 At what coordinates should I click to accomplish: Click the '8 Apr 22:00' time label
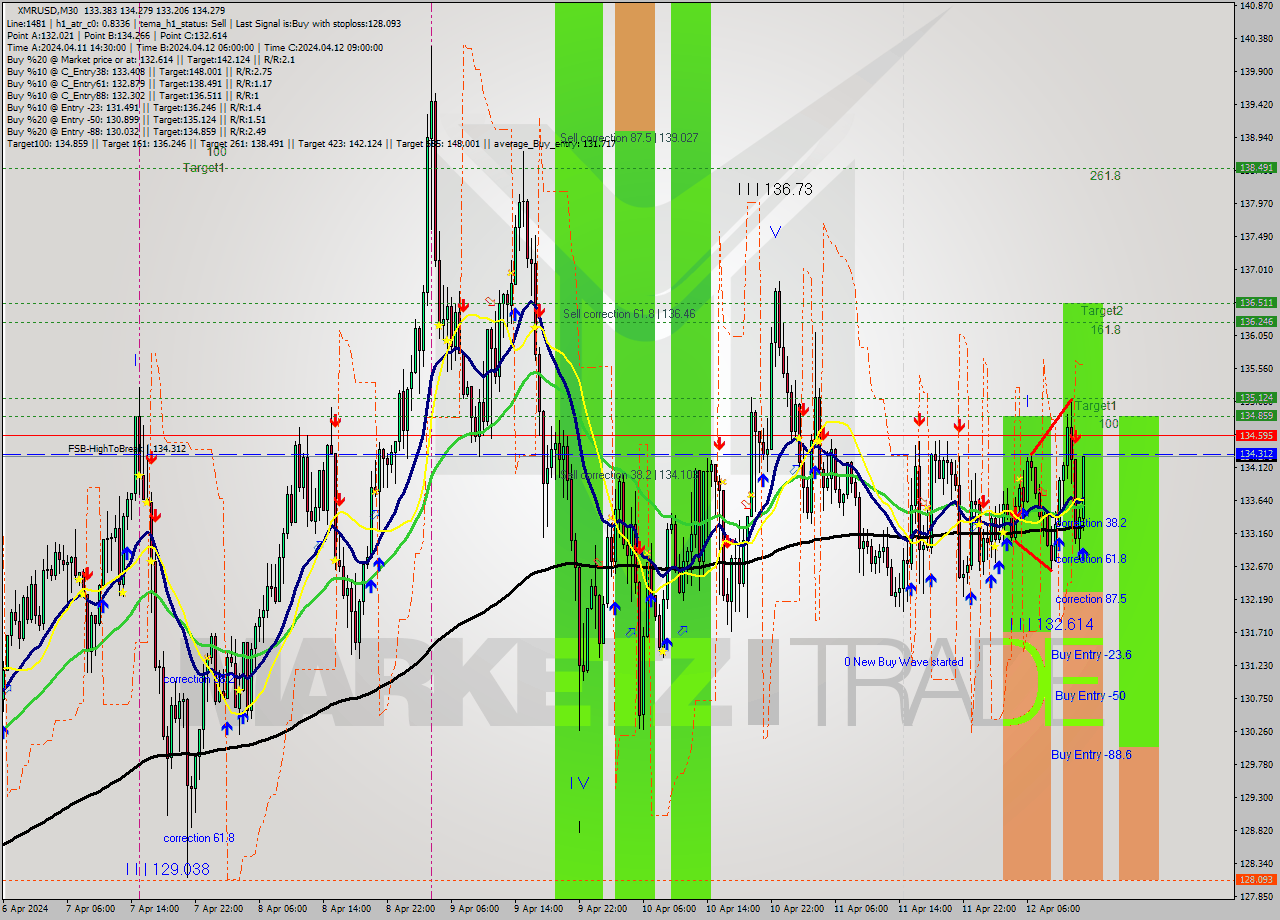click(409, 908)
